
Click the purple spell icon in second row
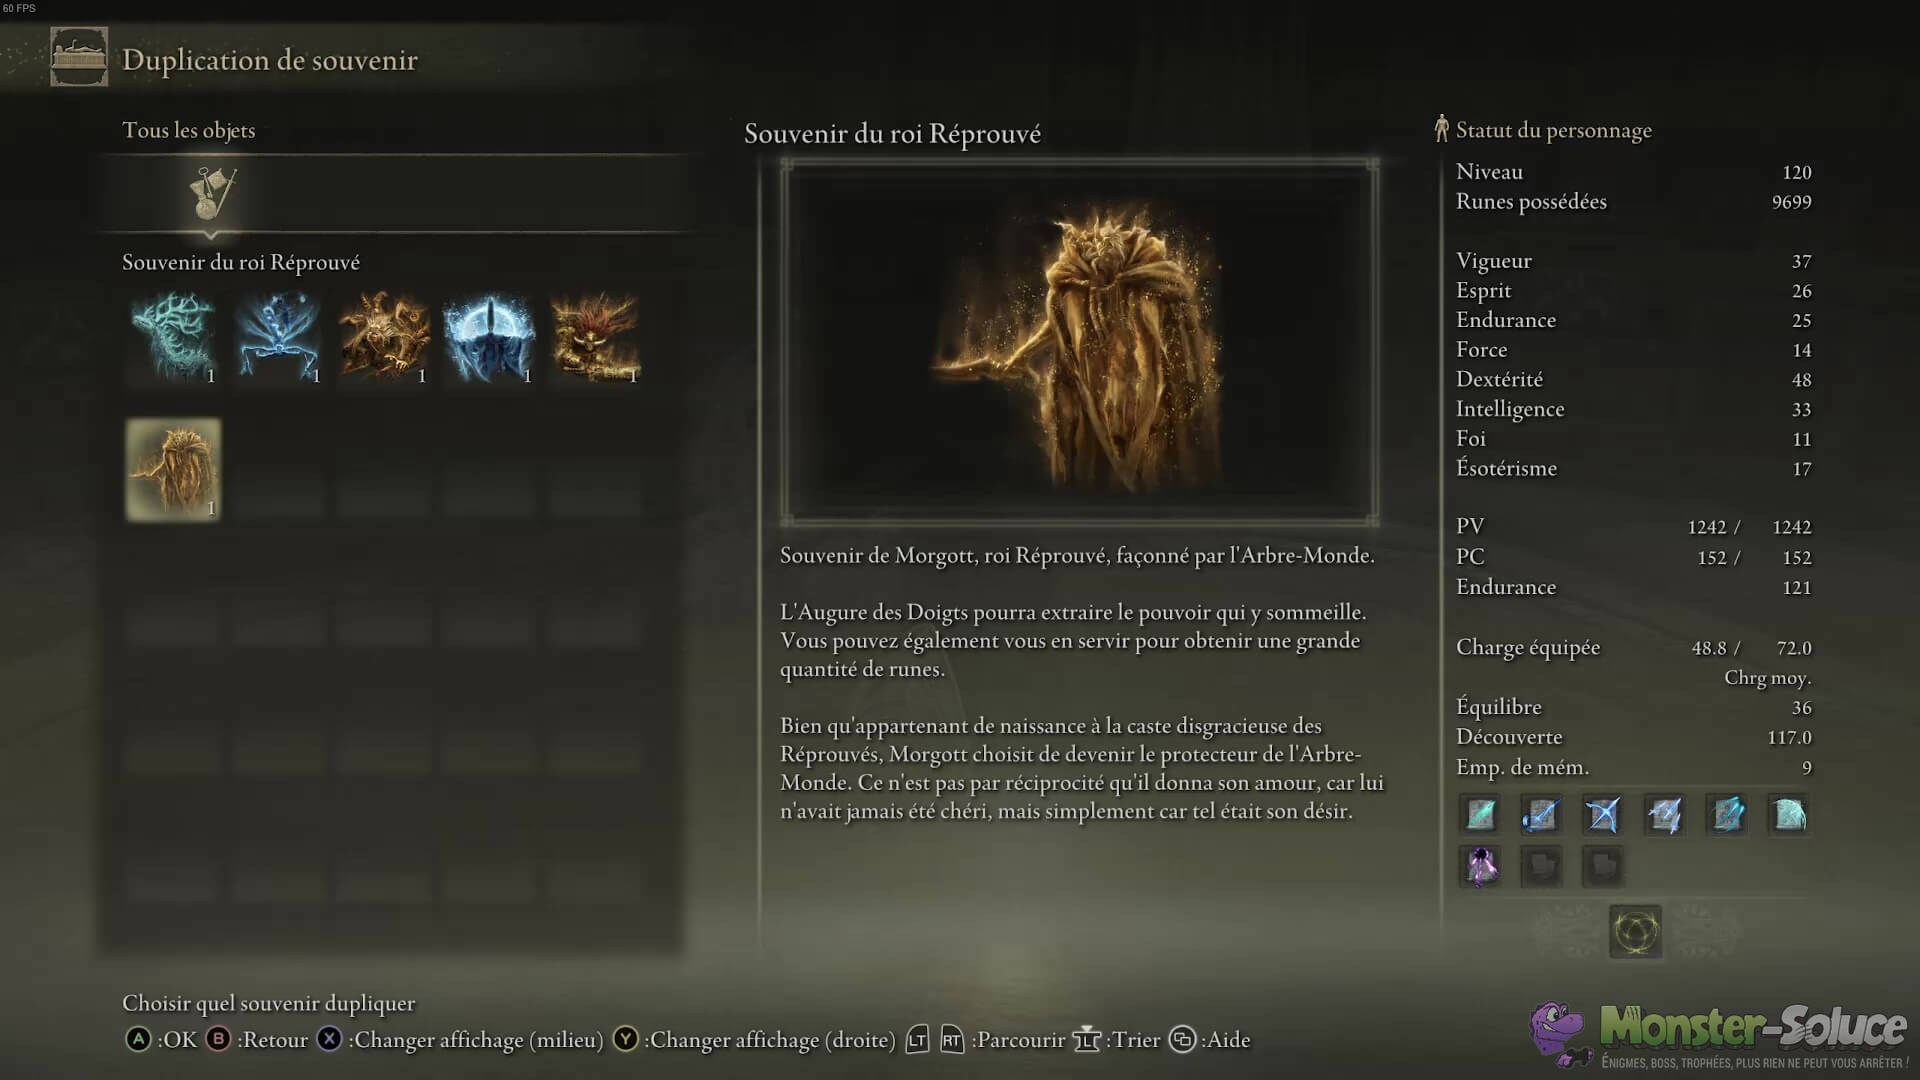click(x=1480, y=866)
